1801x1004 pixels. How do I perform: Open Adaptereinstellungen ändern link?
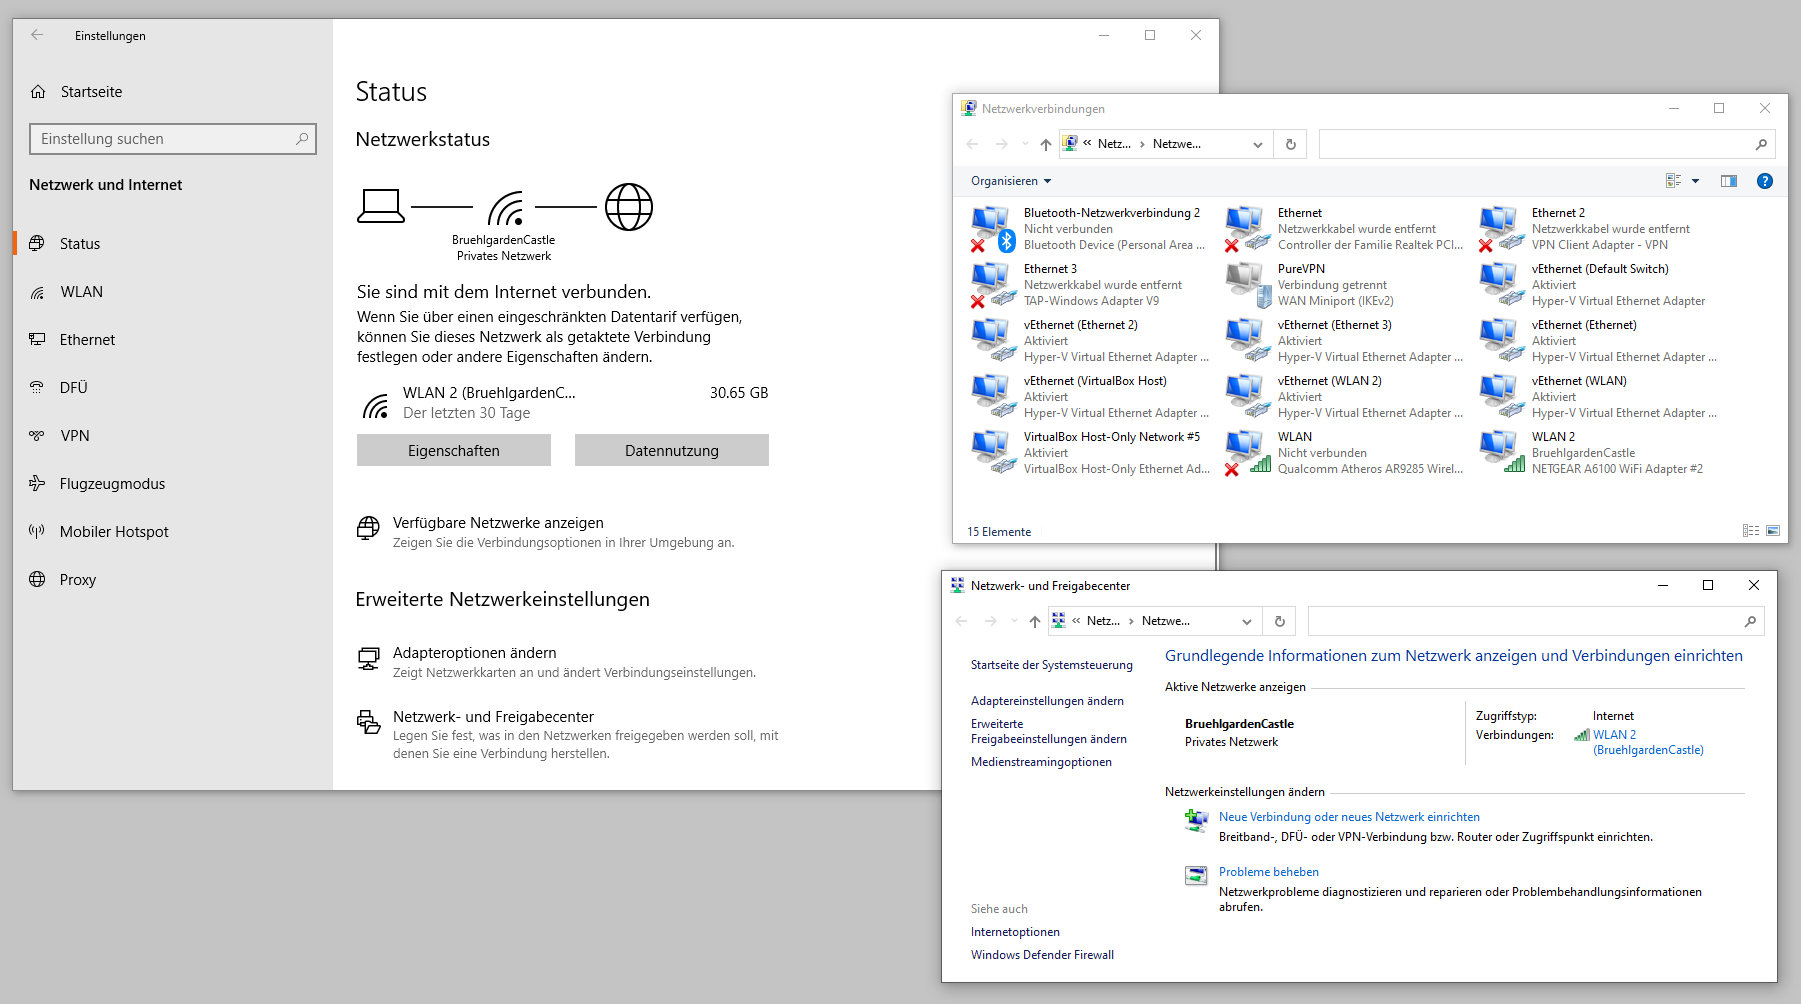coord(1047,701)
